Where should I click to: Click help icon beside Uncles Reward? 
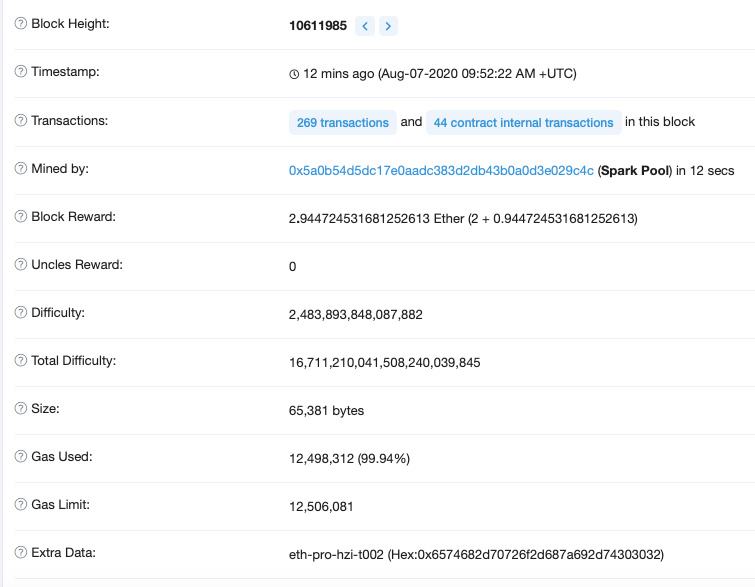(21, 265)
